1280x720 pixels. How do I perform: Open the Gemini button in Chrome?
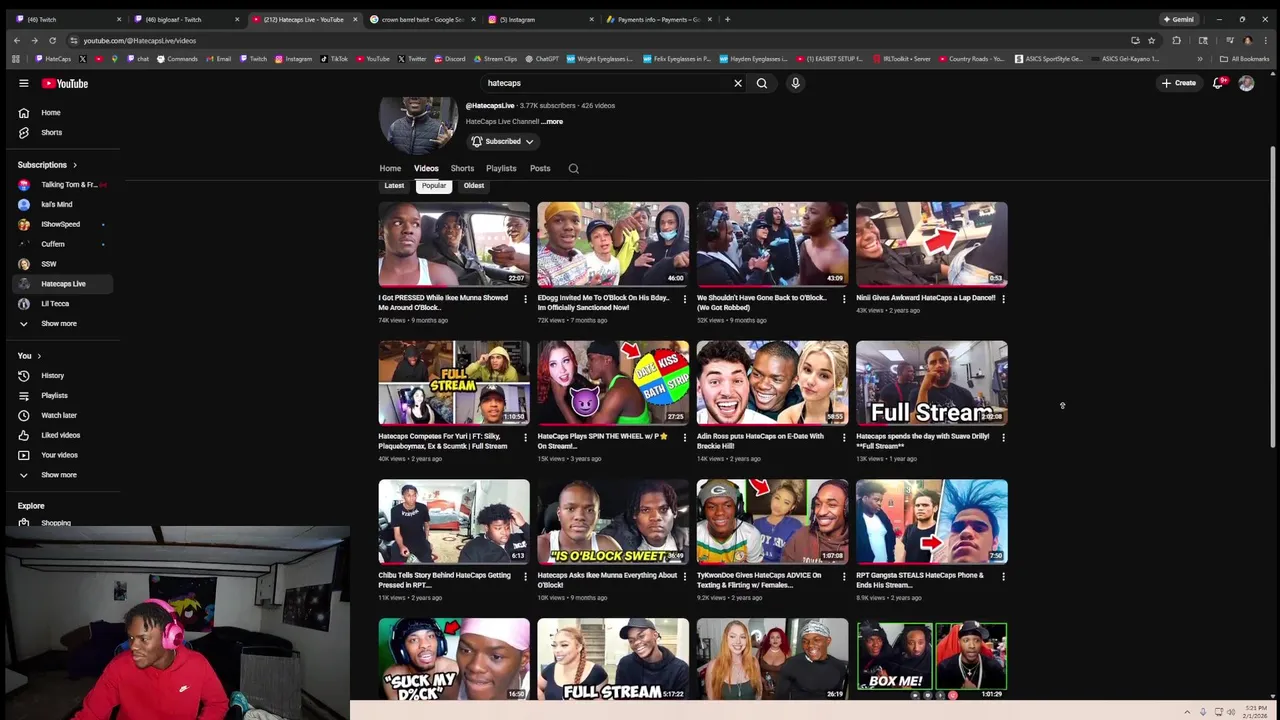pyautogui.click(x=1178, y=19)
